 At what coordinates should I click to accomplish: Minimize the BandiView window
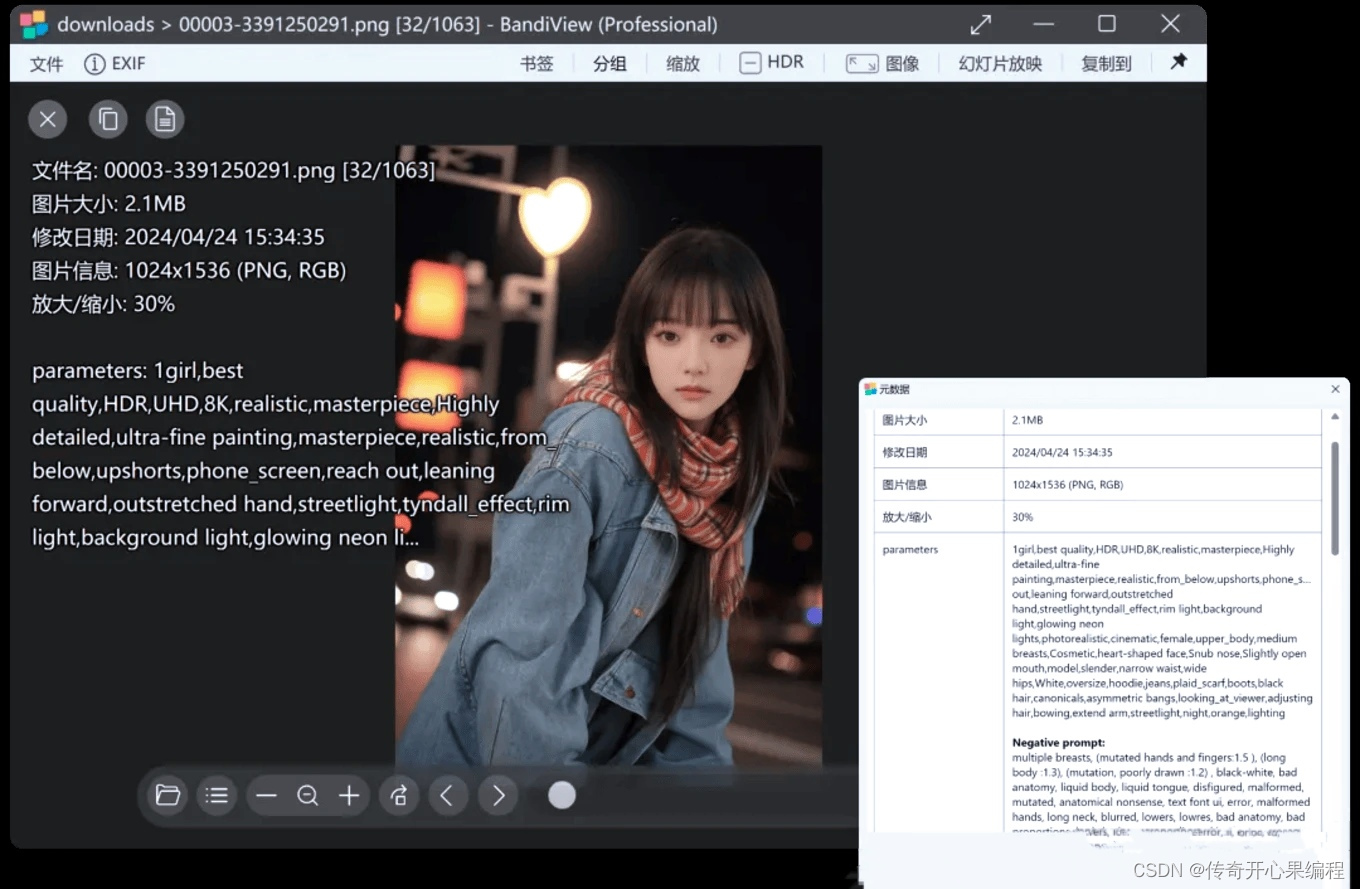pyautogui.click(x=1044, y=24)
